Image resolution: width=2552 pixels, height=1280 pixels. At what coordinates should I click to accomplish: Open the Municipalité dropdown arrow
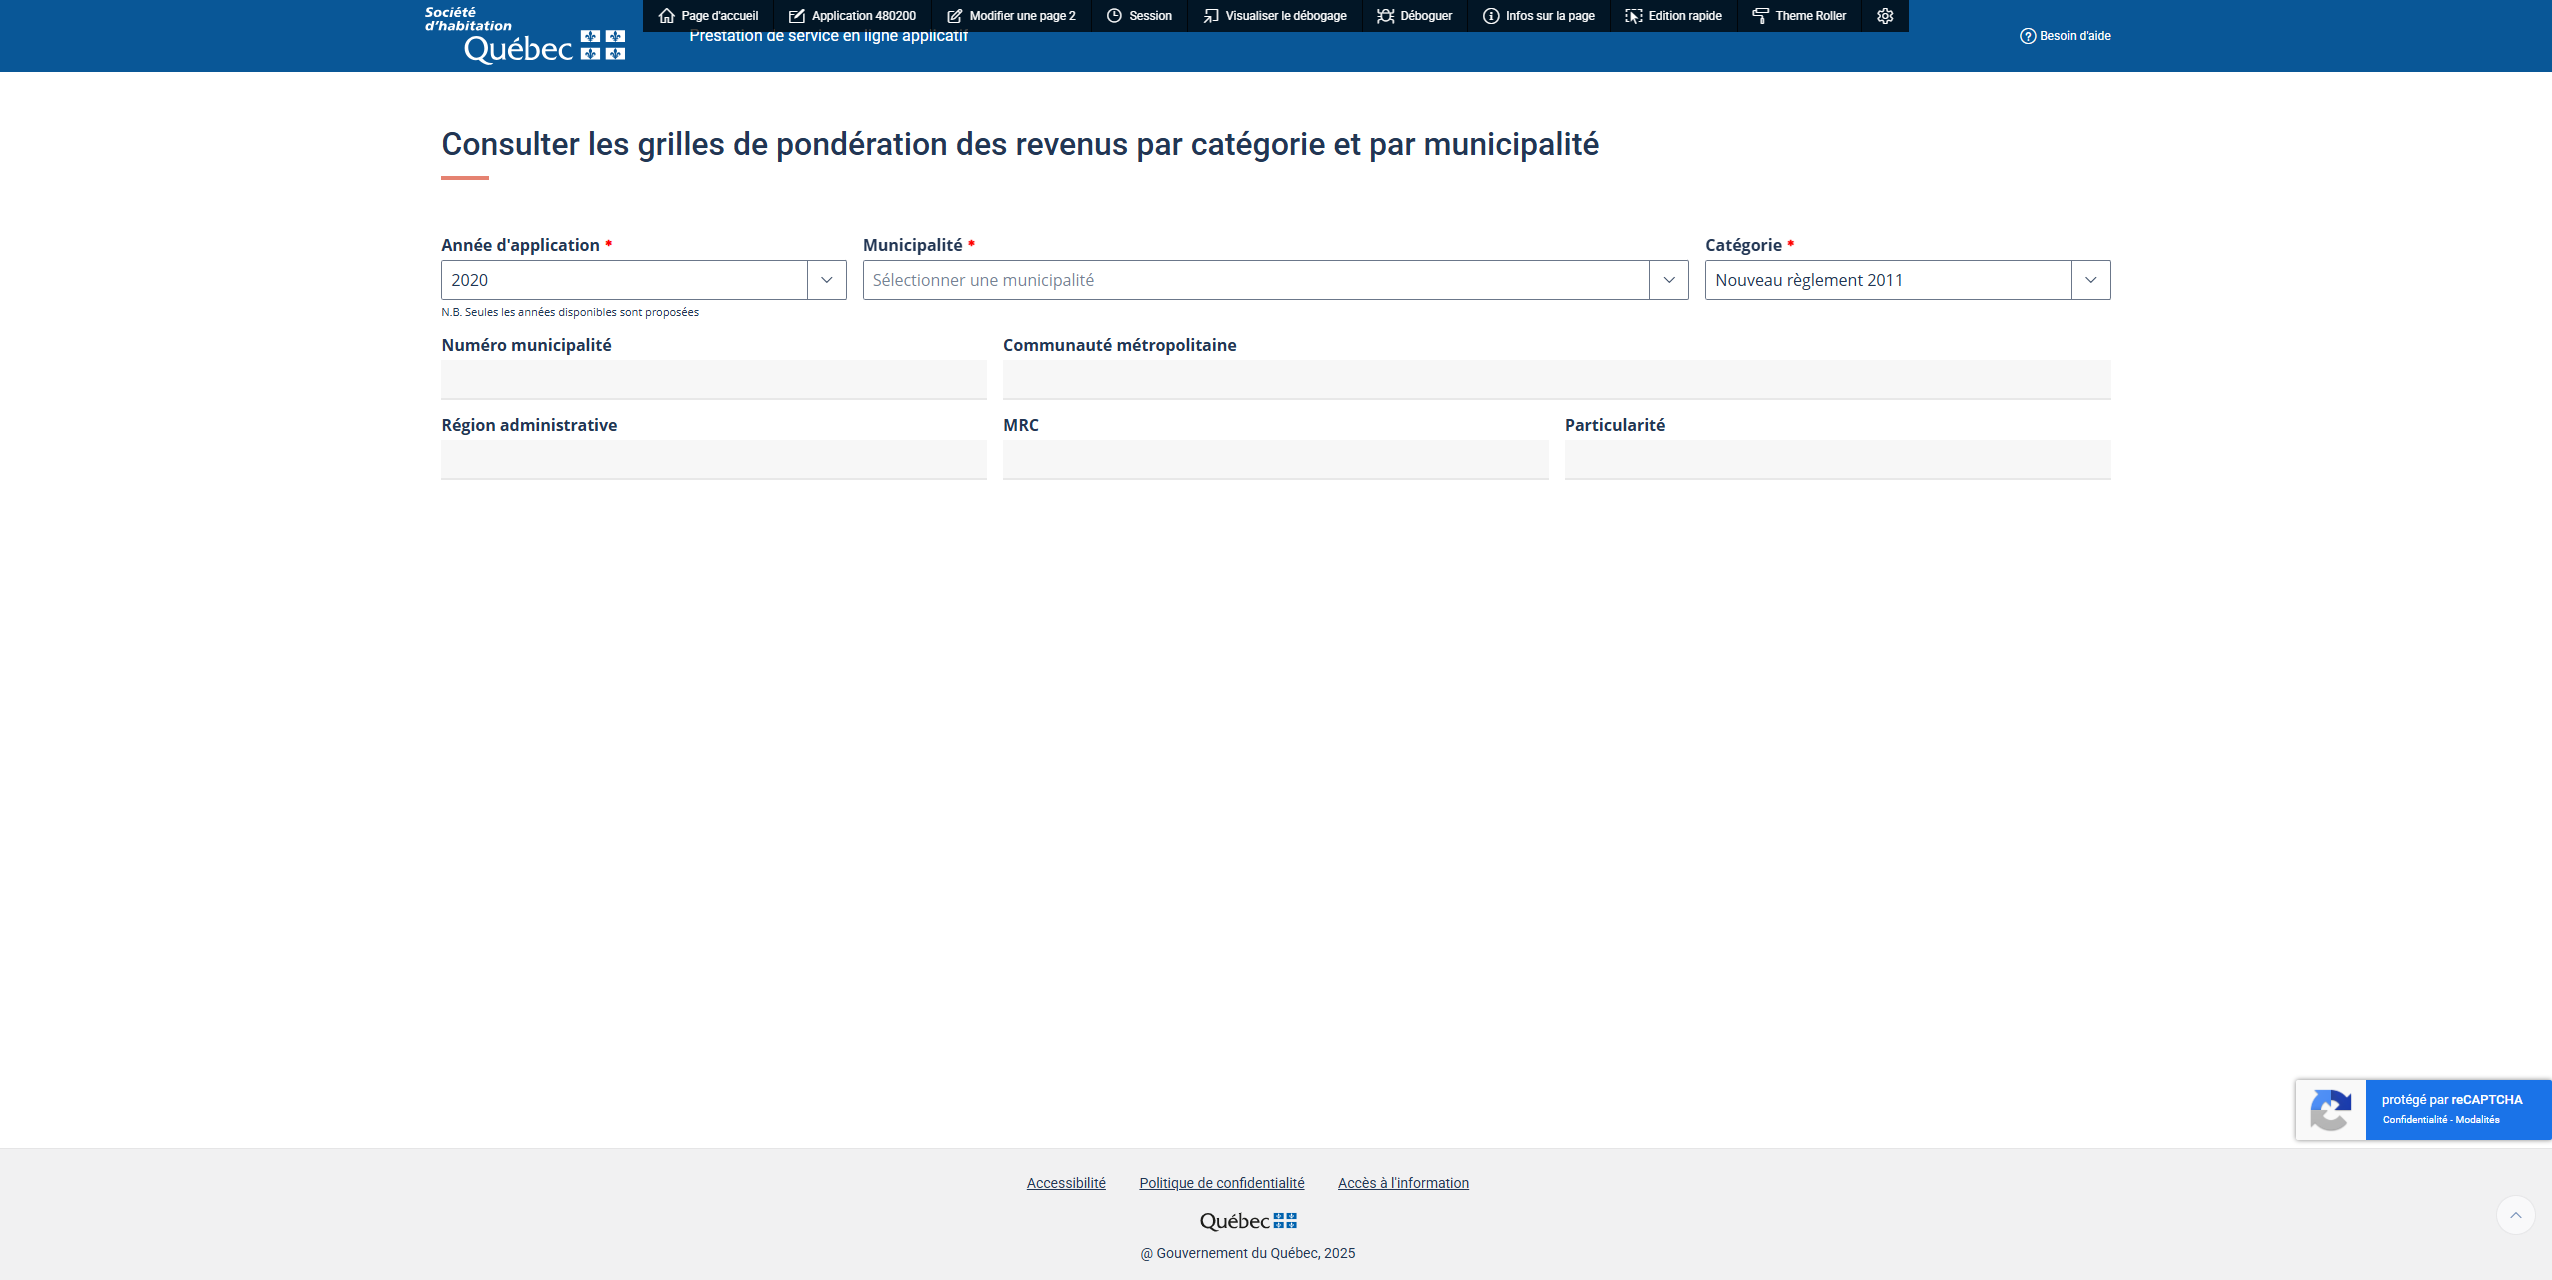[x=1668, y=280]
